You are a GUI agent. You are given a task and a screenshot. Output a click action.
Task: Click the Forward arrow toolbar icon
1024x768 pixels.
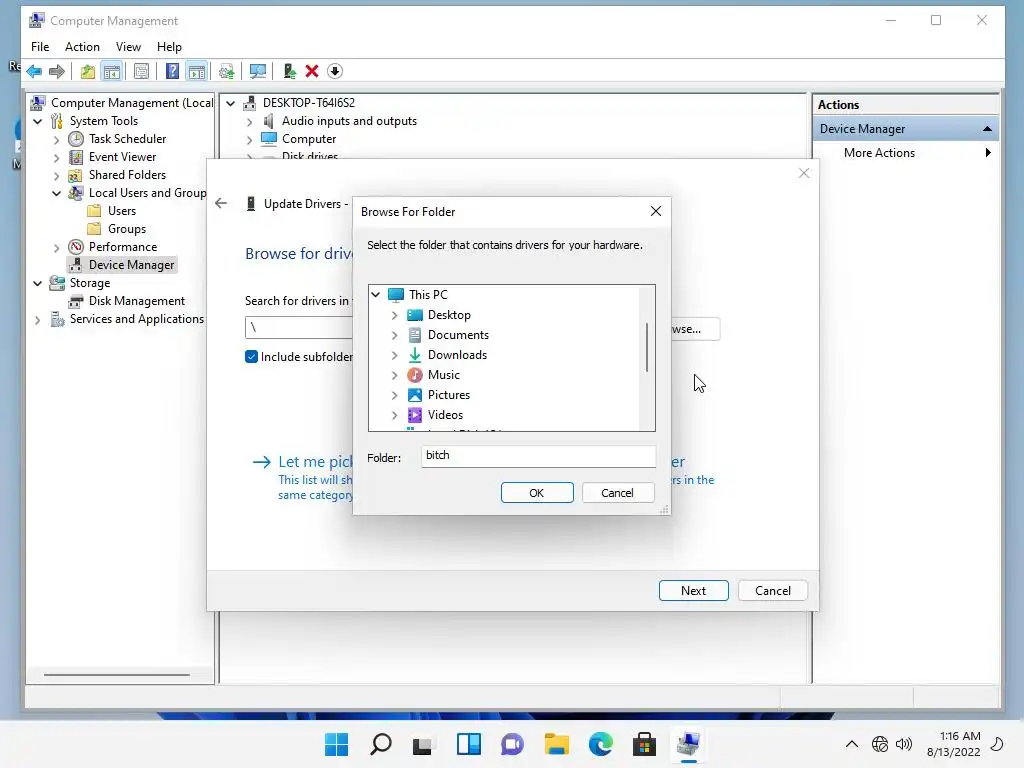pyautogui.click(x=57, y=71)
